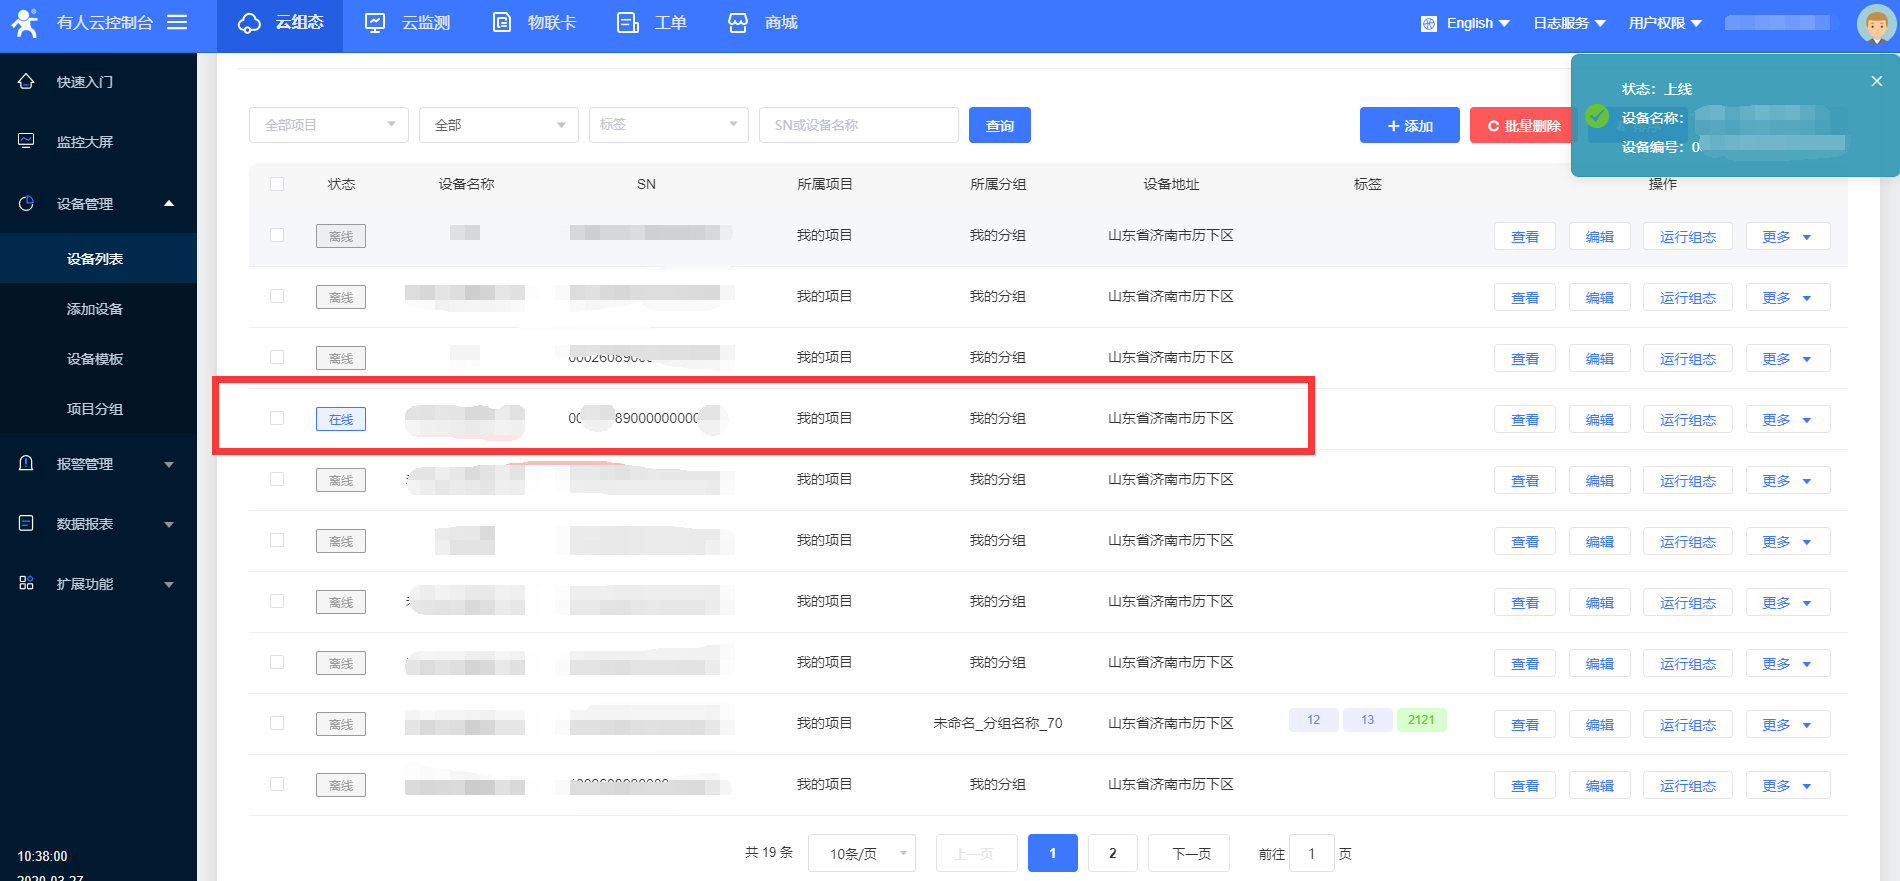
Task: Click the 商城 shop icon in navigation
Action: pos(738,23)
